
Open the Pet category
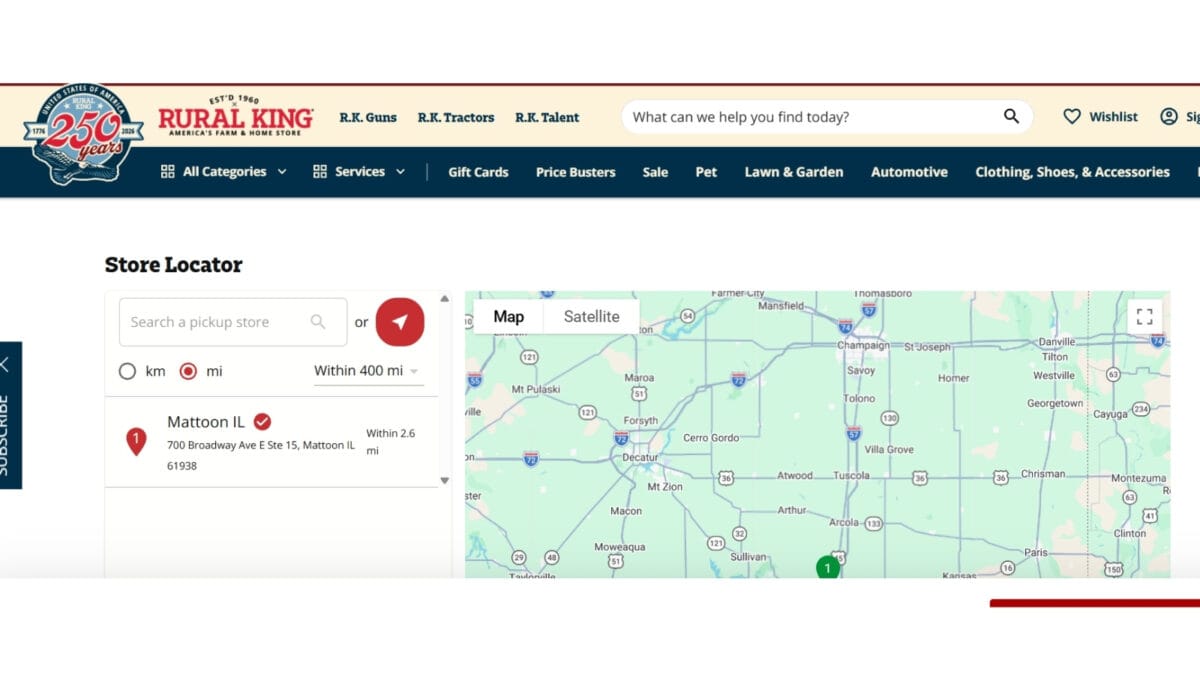706,172
